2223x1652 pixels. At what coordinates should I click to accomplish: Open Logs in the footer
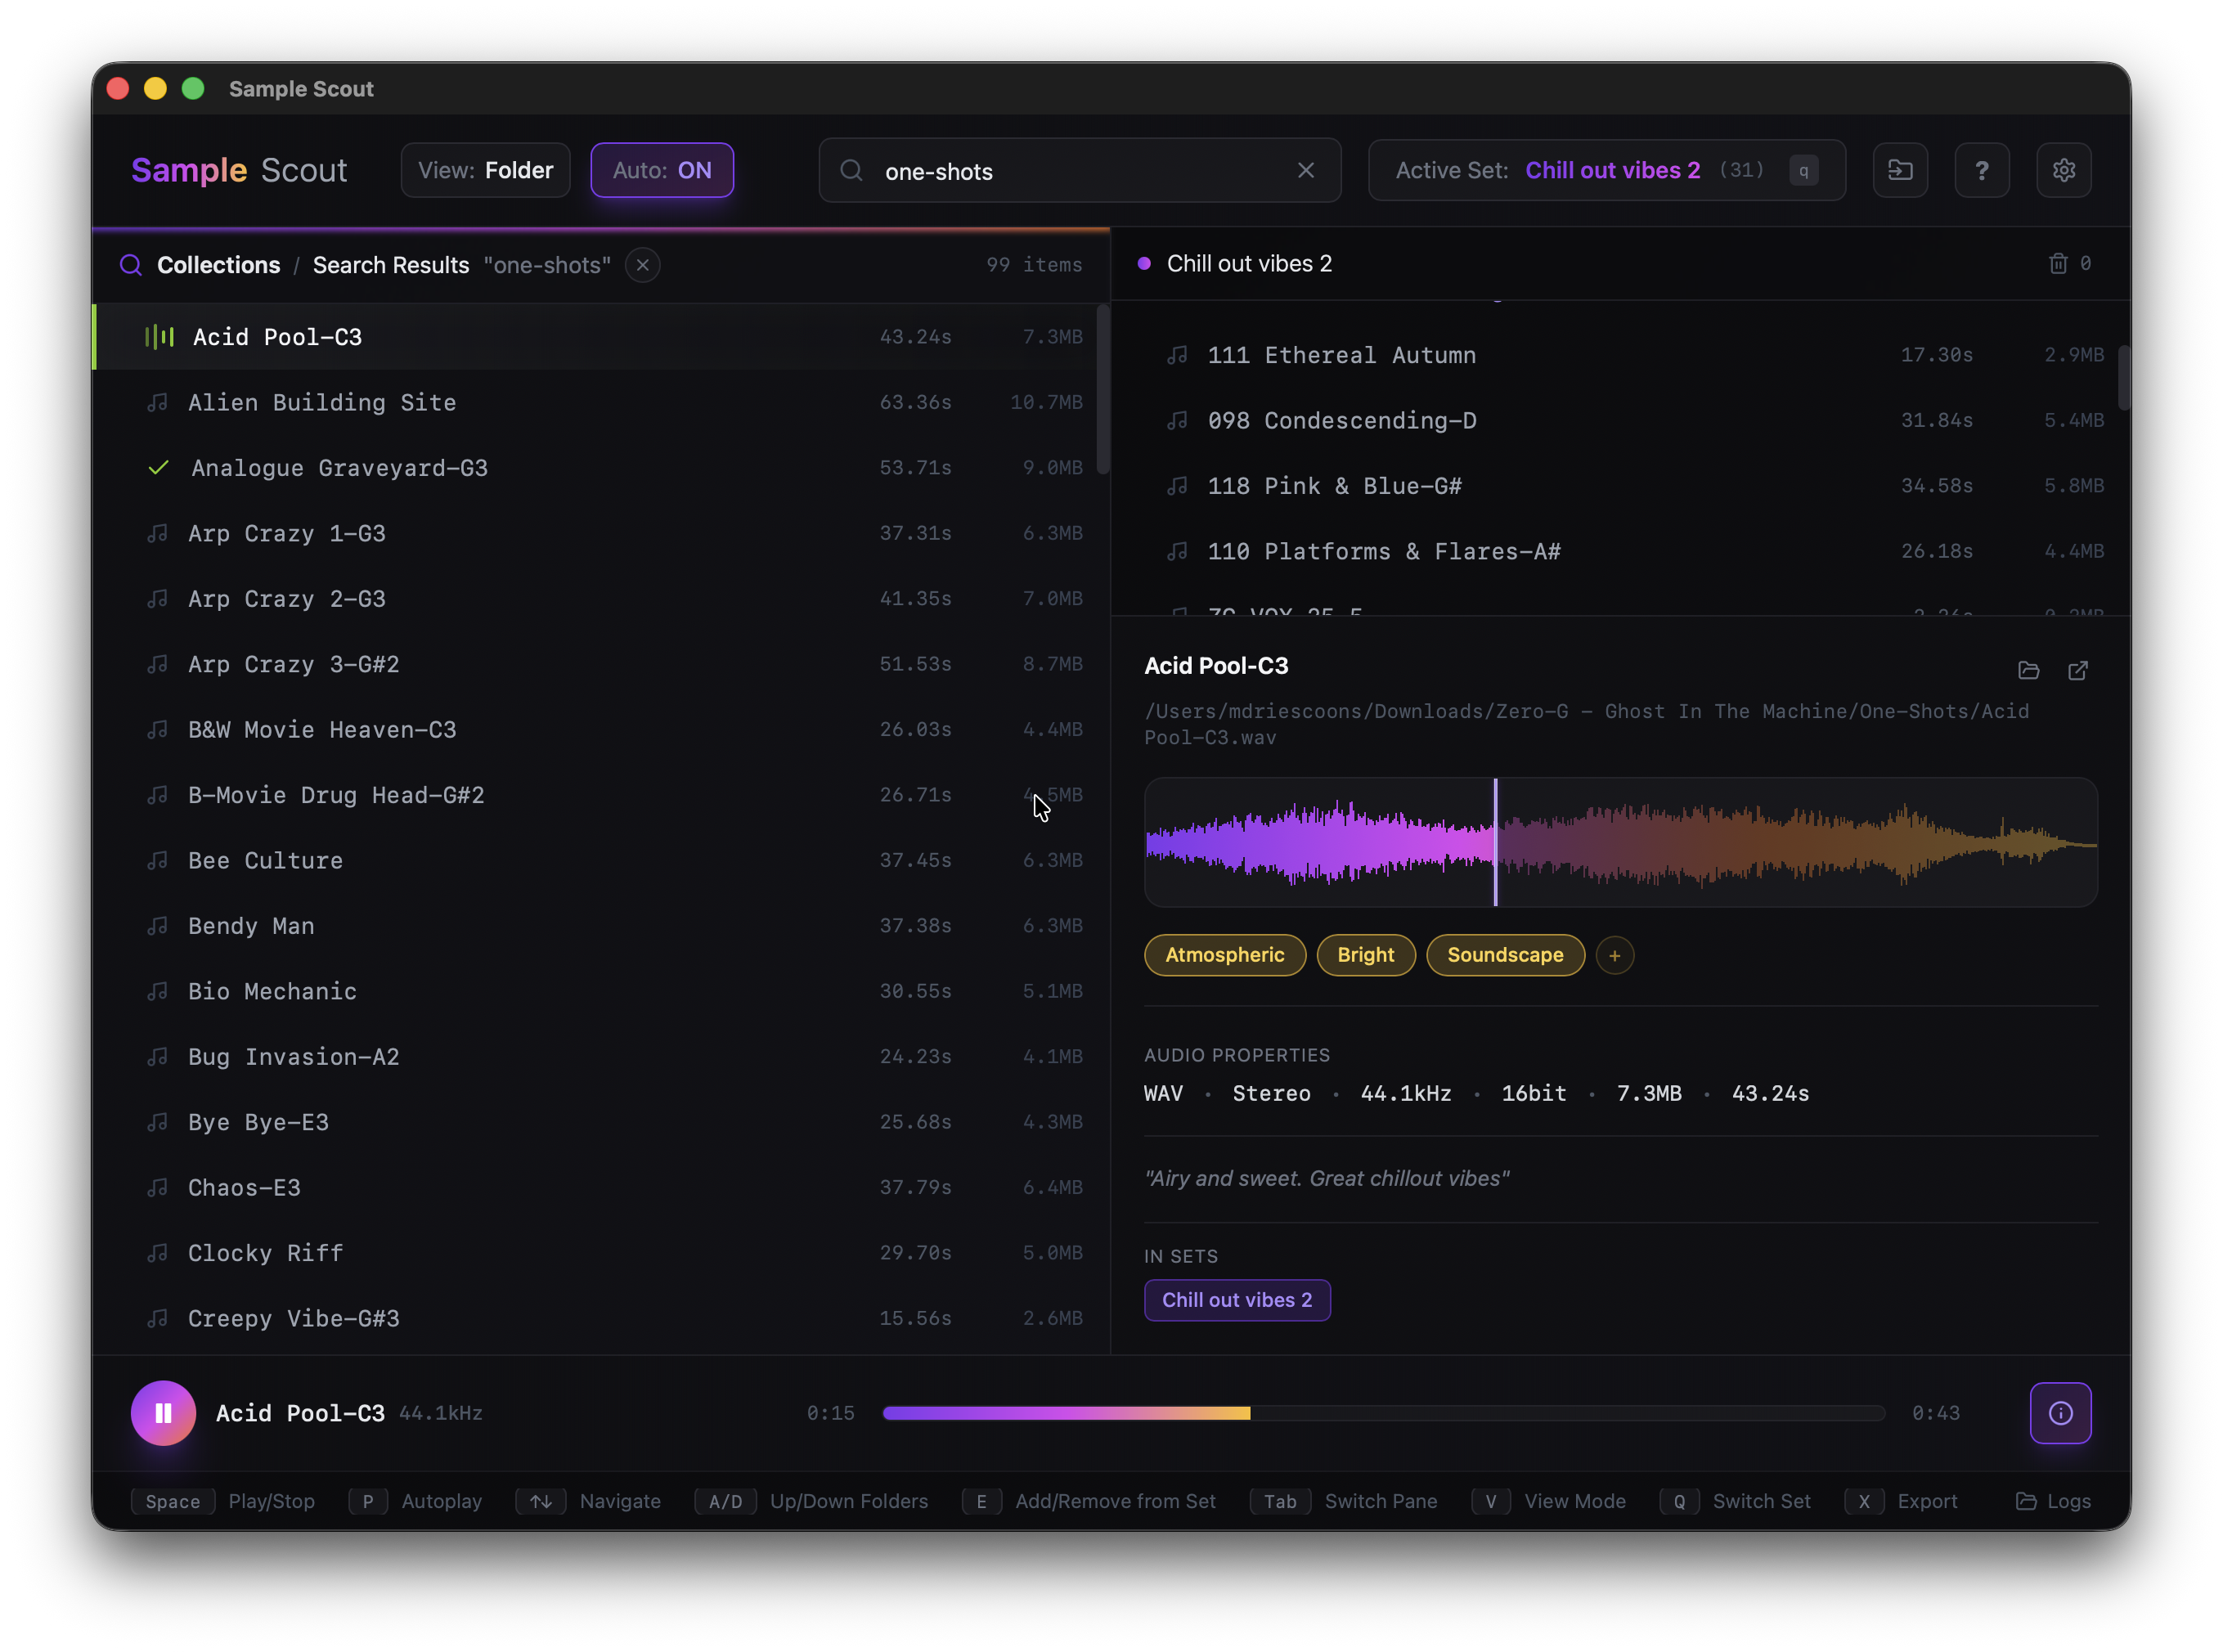[x=2052, y=1501]
